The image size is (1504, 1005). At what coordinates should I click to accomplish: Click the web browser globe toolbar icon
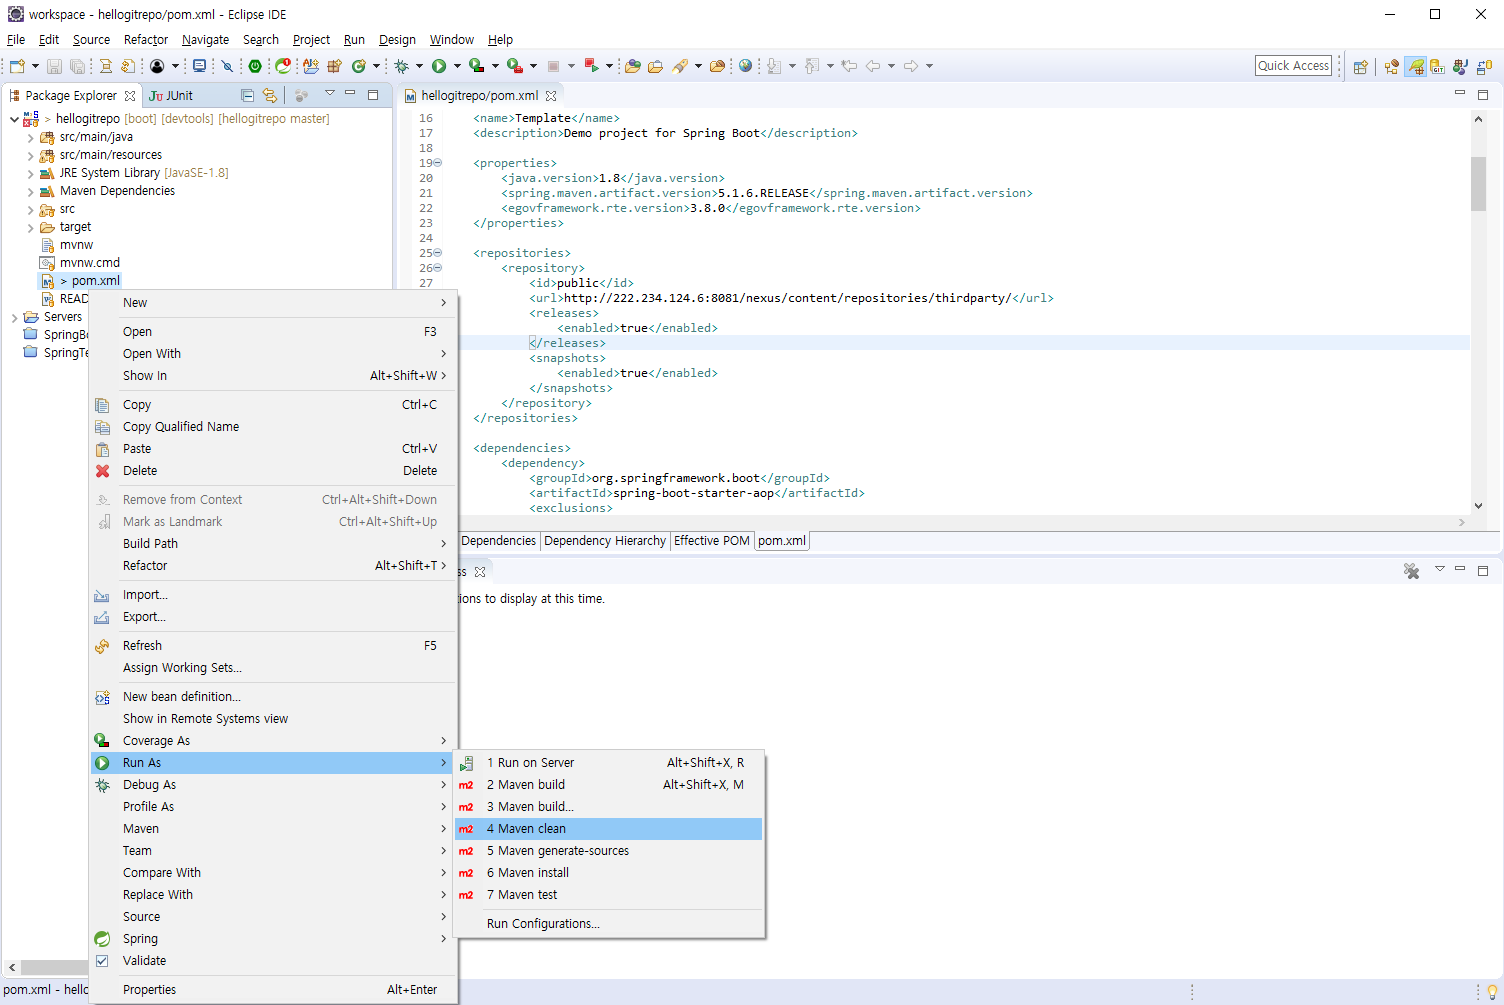[x=745, y=66]
